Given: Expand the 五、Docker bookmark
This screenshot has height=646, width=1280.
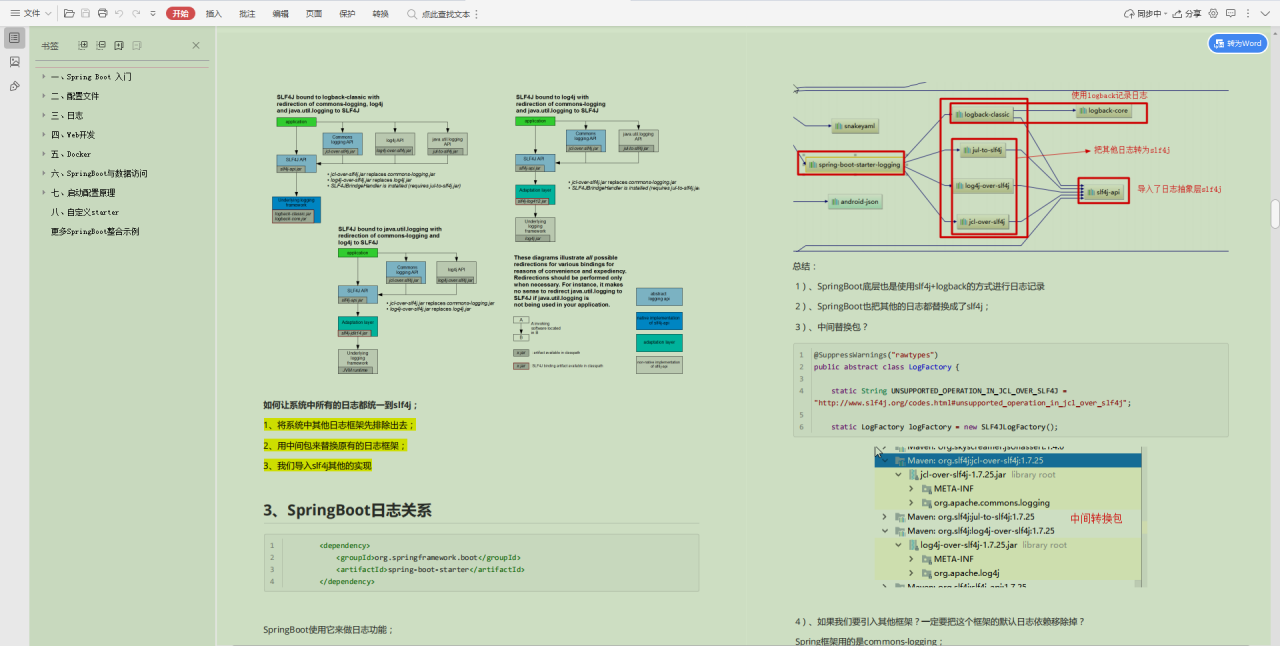Looking at the screenshot, I should [x=43, y=154].
